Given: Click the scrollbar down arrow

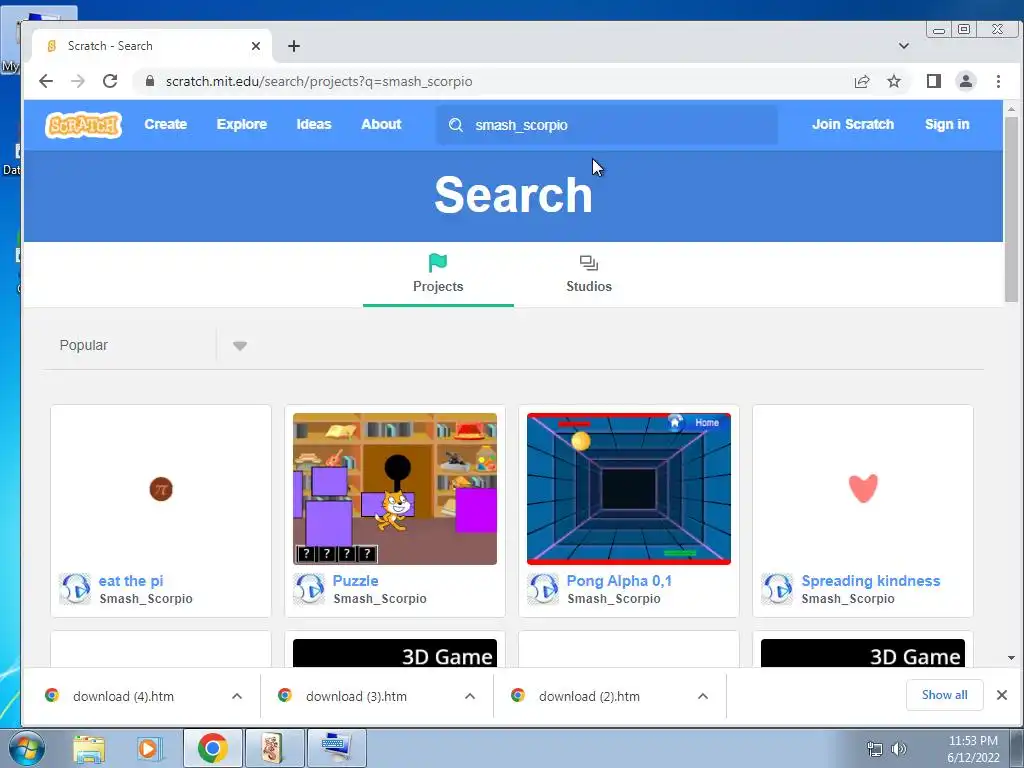Looking at the screenshot, I should click(x=1011, y=658).
